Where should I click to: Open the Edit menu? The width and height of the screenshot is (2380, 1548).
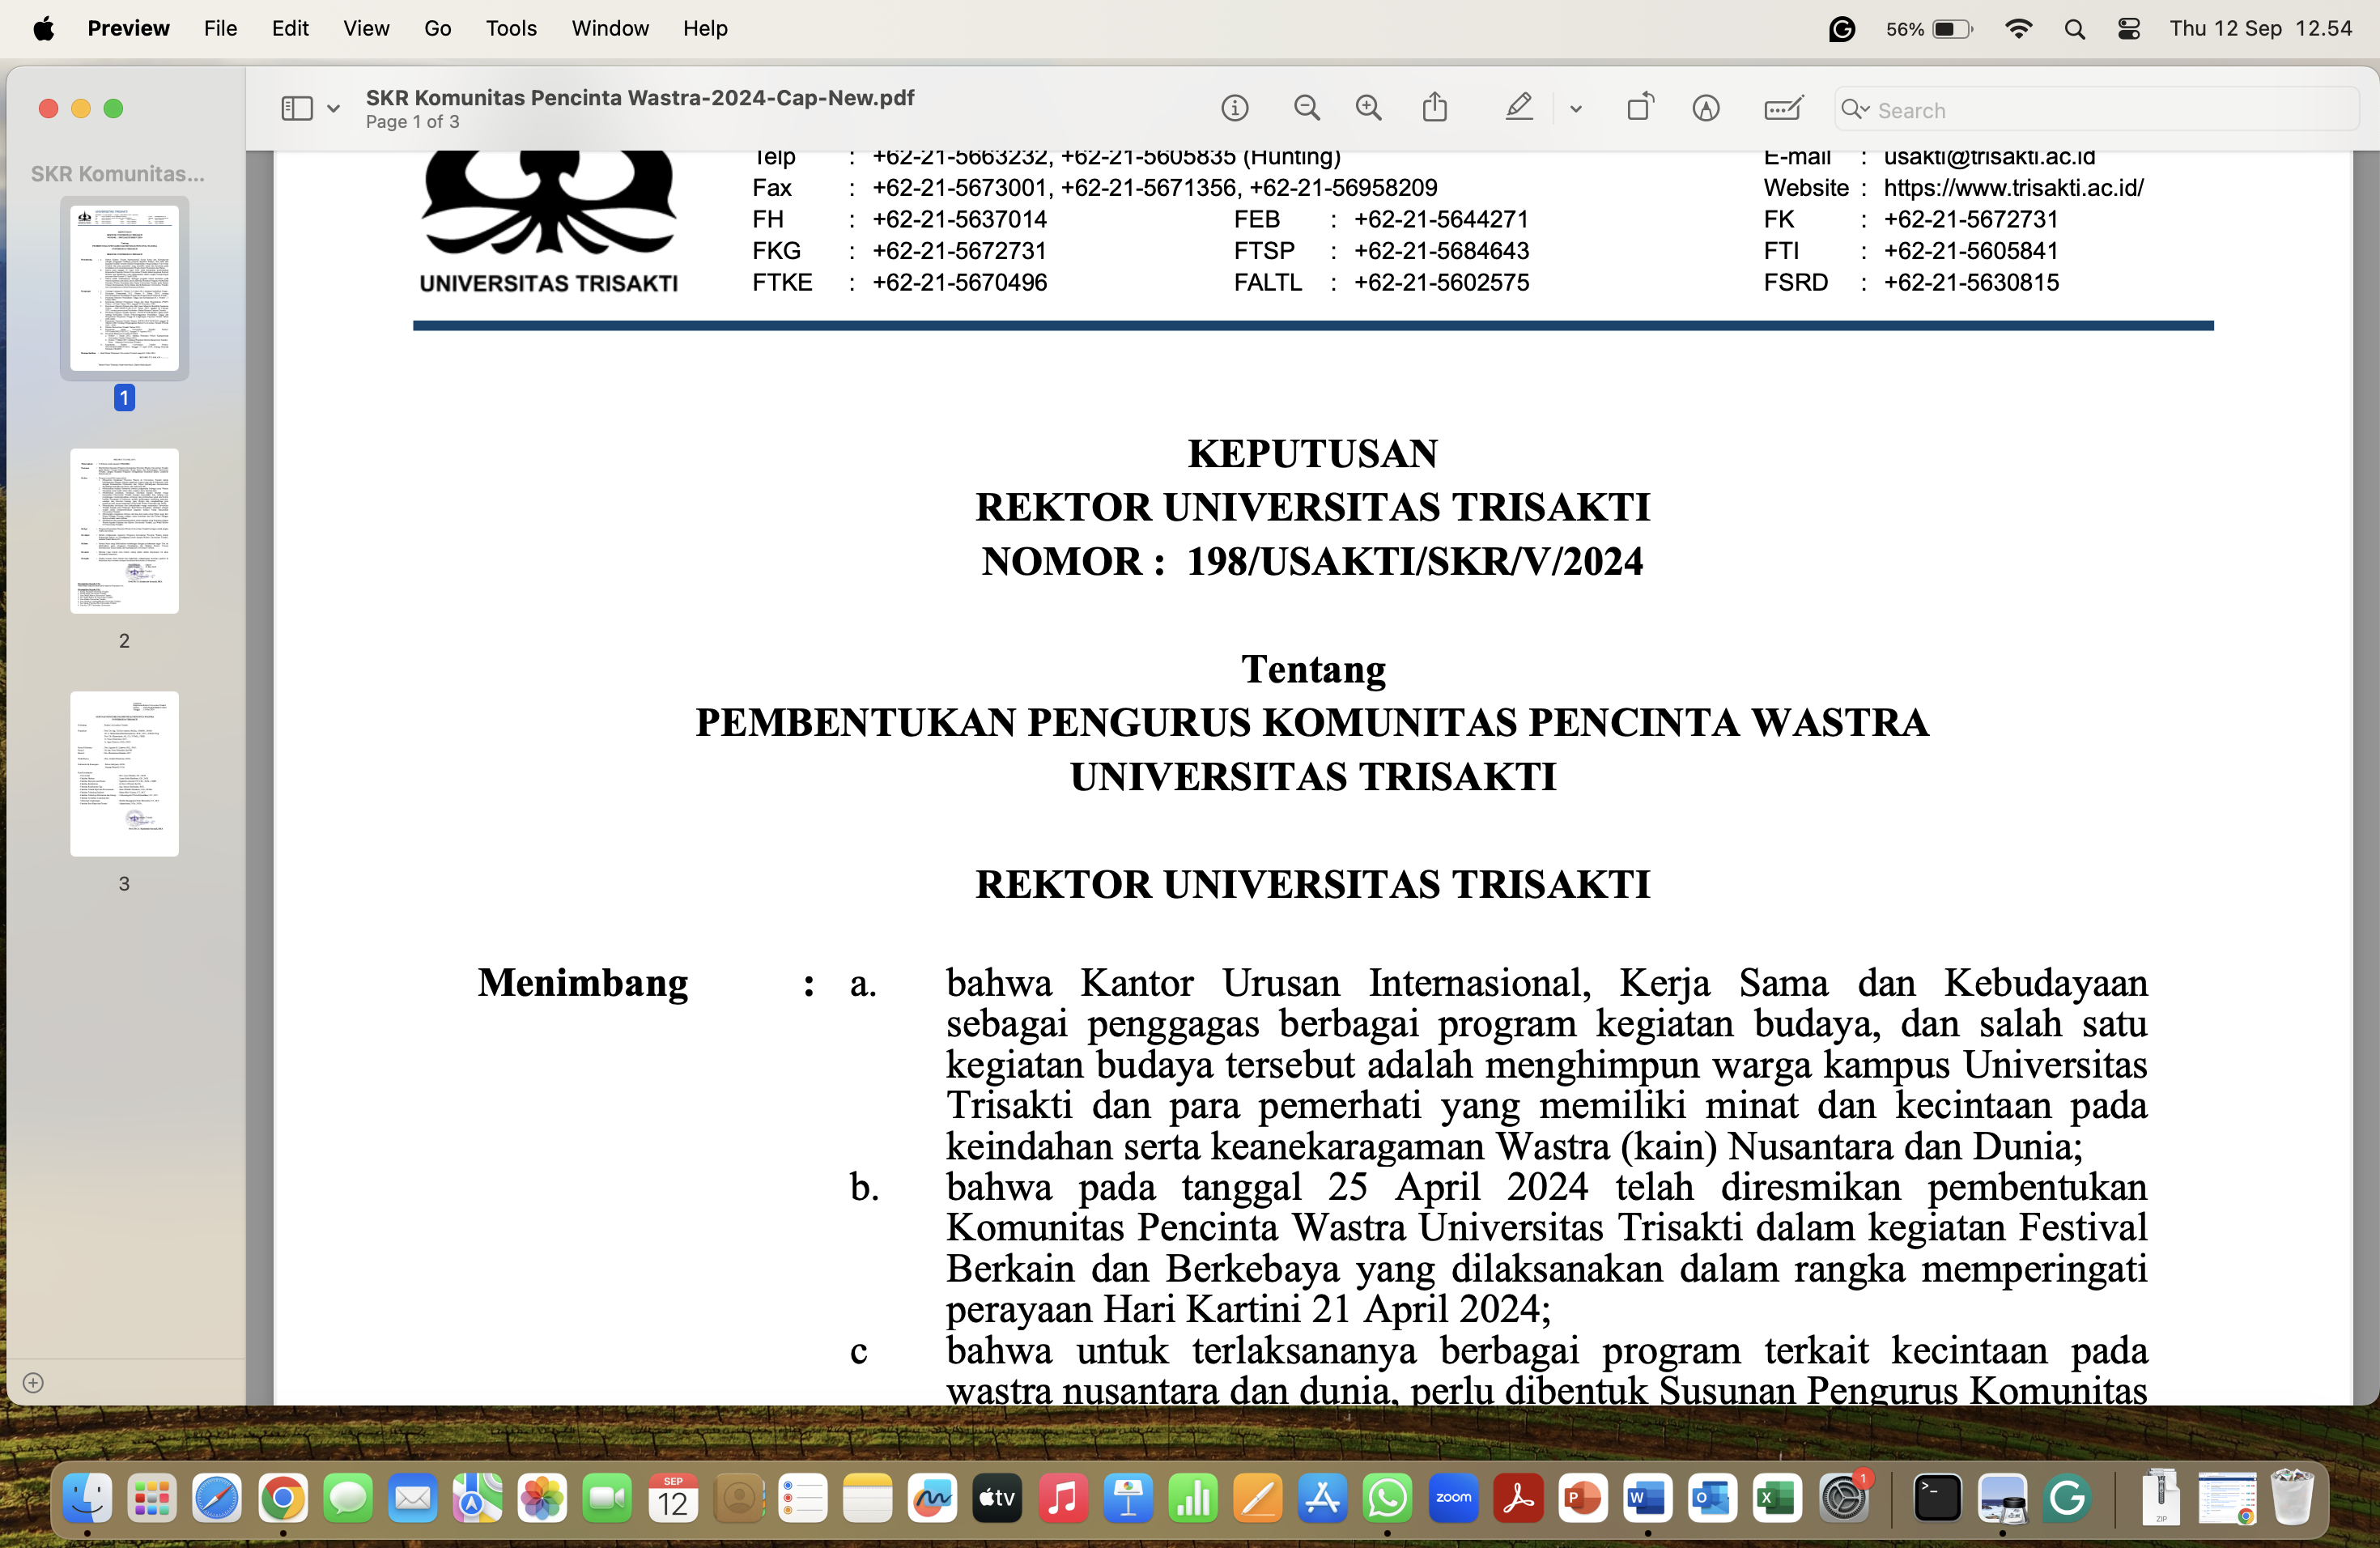click(290, 28)
